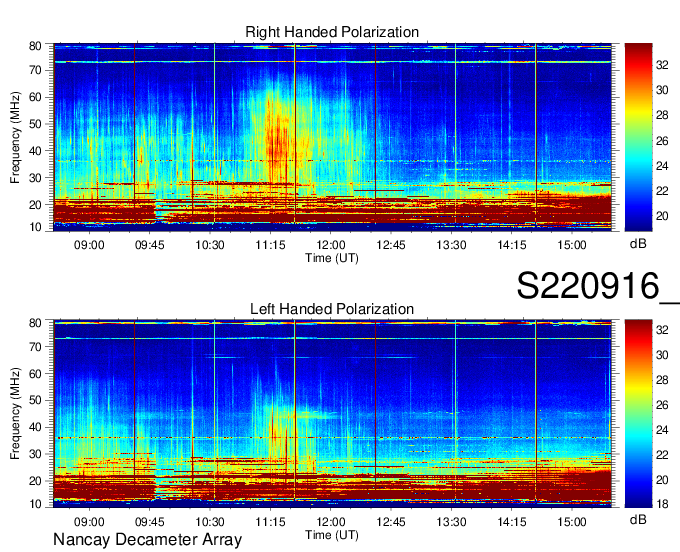
Task: Click Frequency (MHz) axis label of top plot
Action: click(x=15, y=137)
